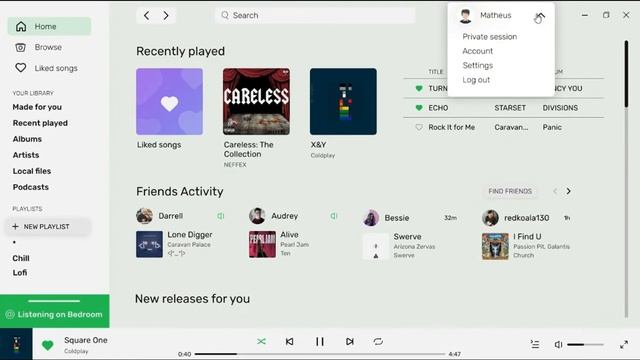Screen dimensions: 640x360
Task: Open Albums in your library
Action: (x=27, y=139)
